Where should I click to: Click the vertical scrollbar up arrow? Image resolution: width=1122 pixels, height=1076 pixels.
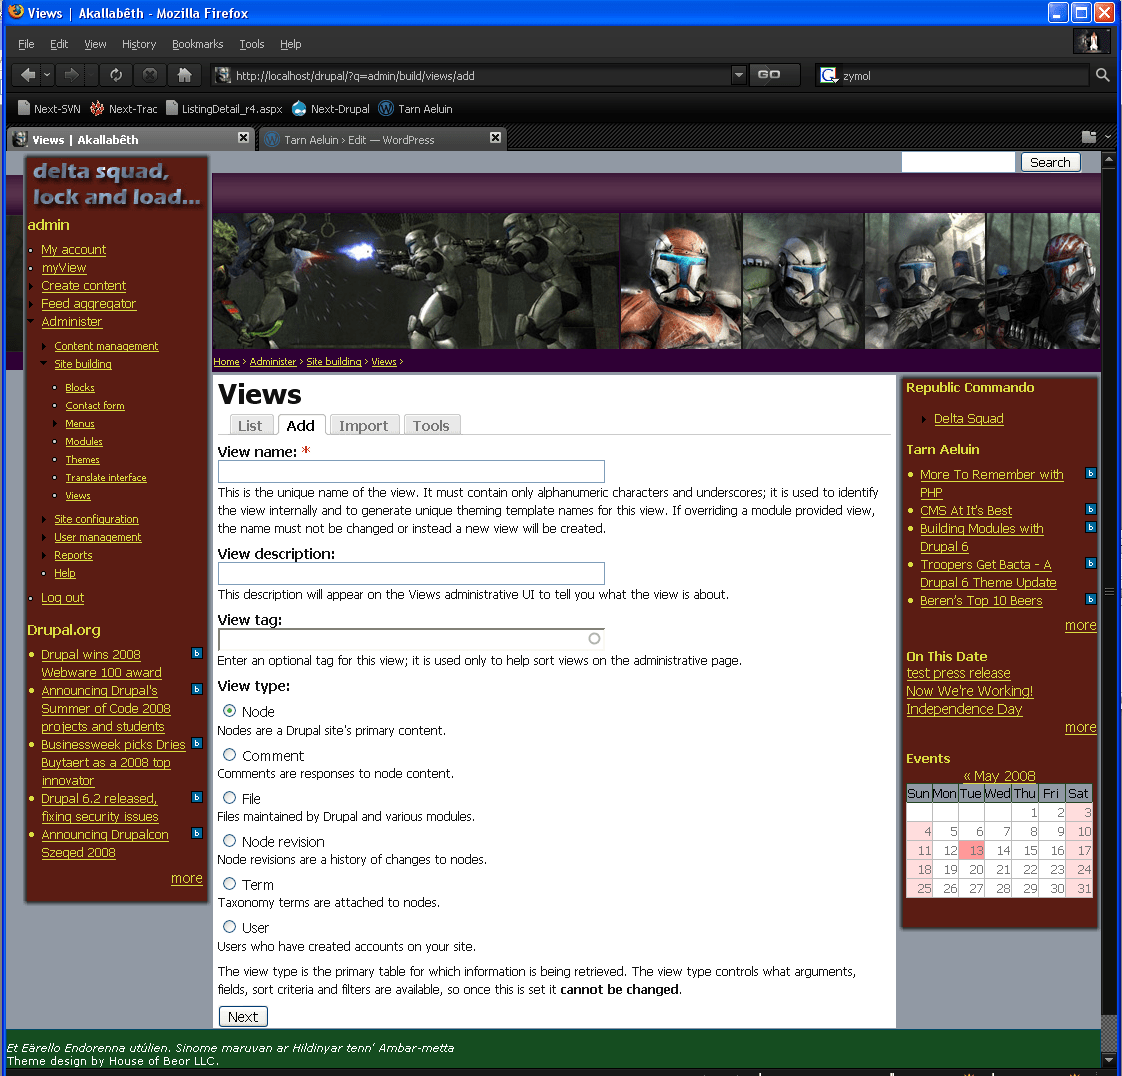1108,160
